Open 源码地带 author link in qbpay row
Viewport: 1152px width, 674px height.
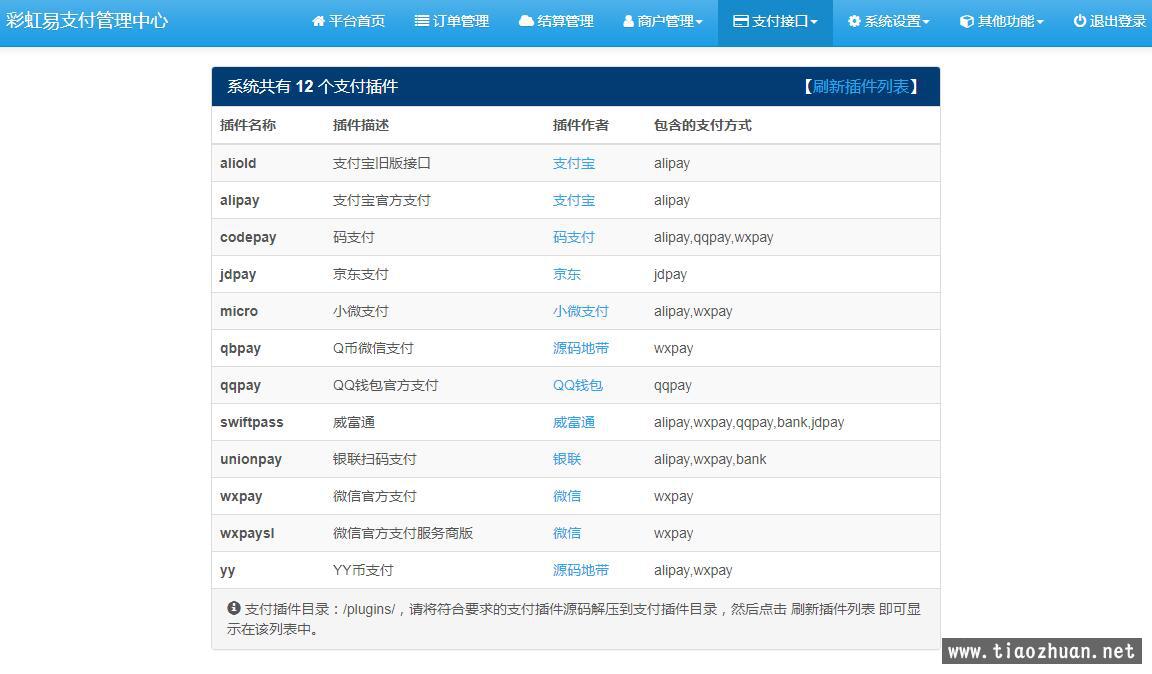580,348
